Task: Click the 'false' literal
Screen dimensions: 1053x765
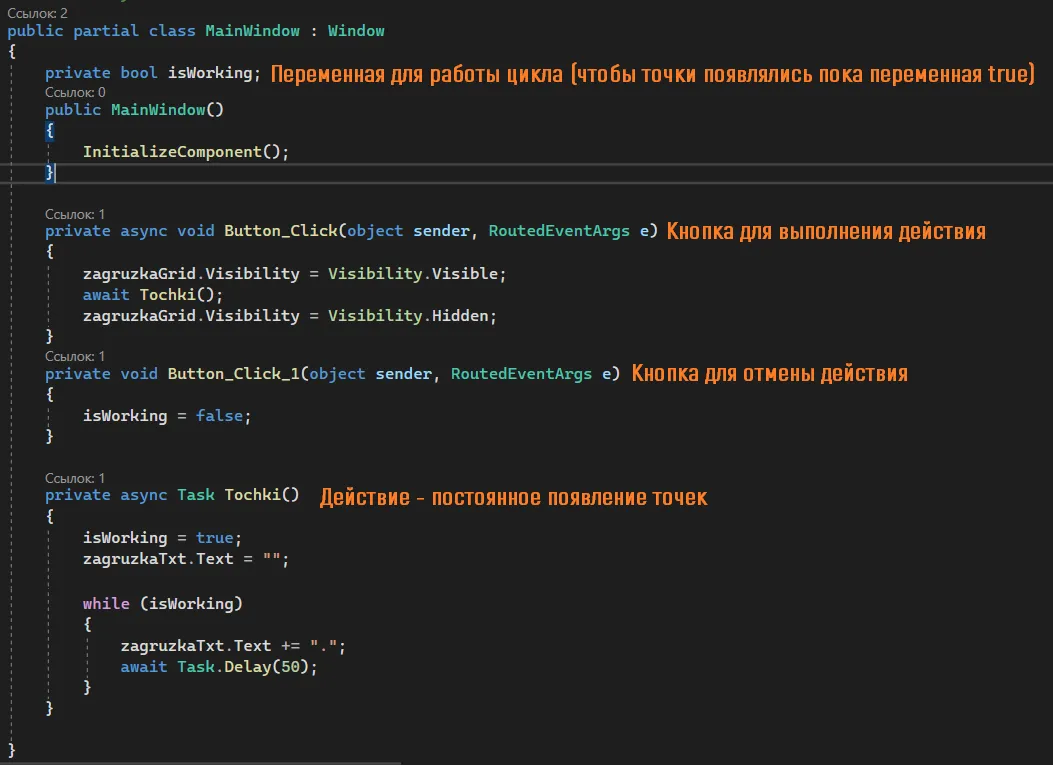Action: point(219,416)
